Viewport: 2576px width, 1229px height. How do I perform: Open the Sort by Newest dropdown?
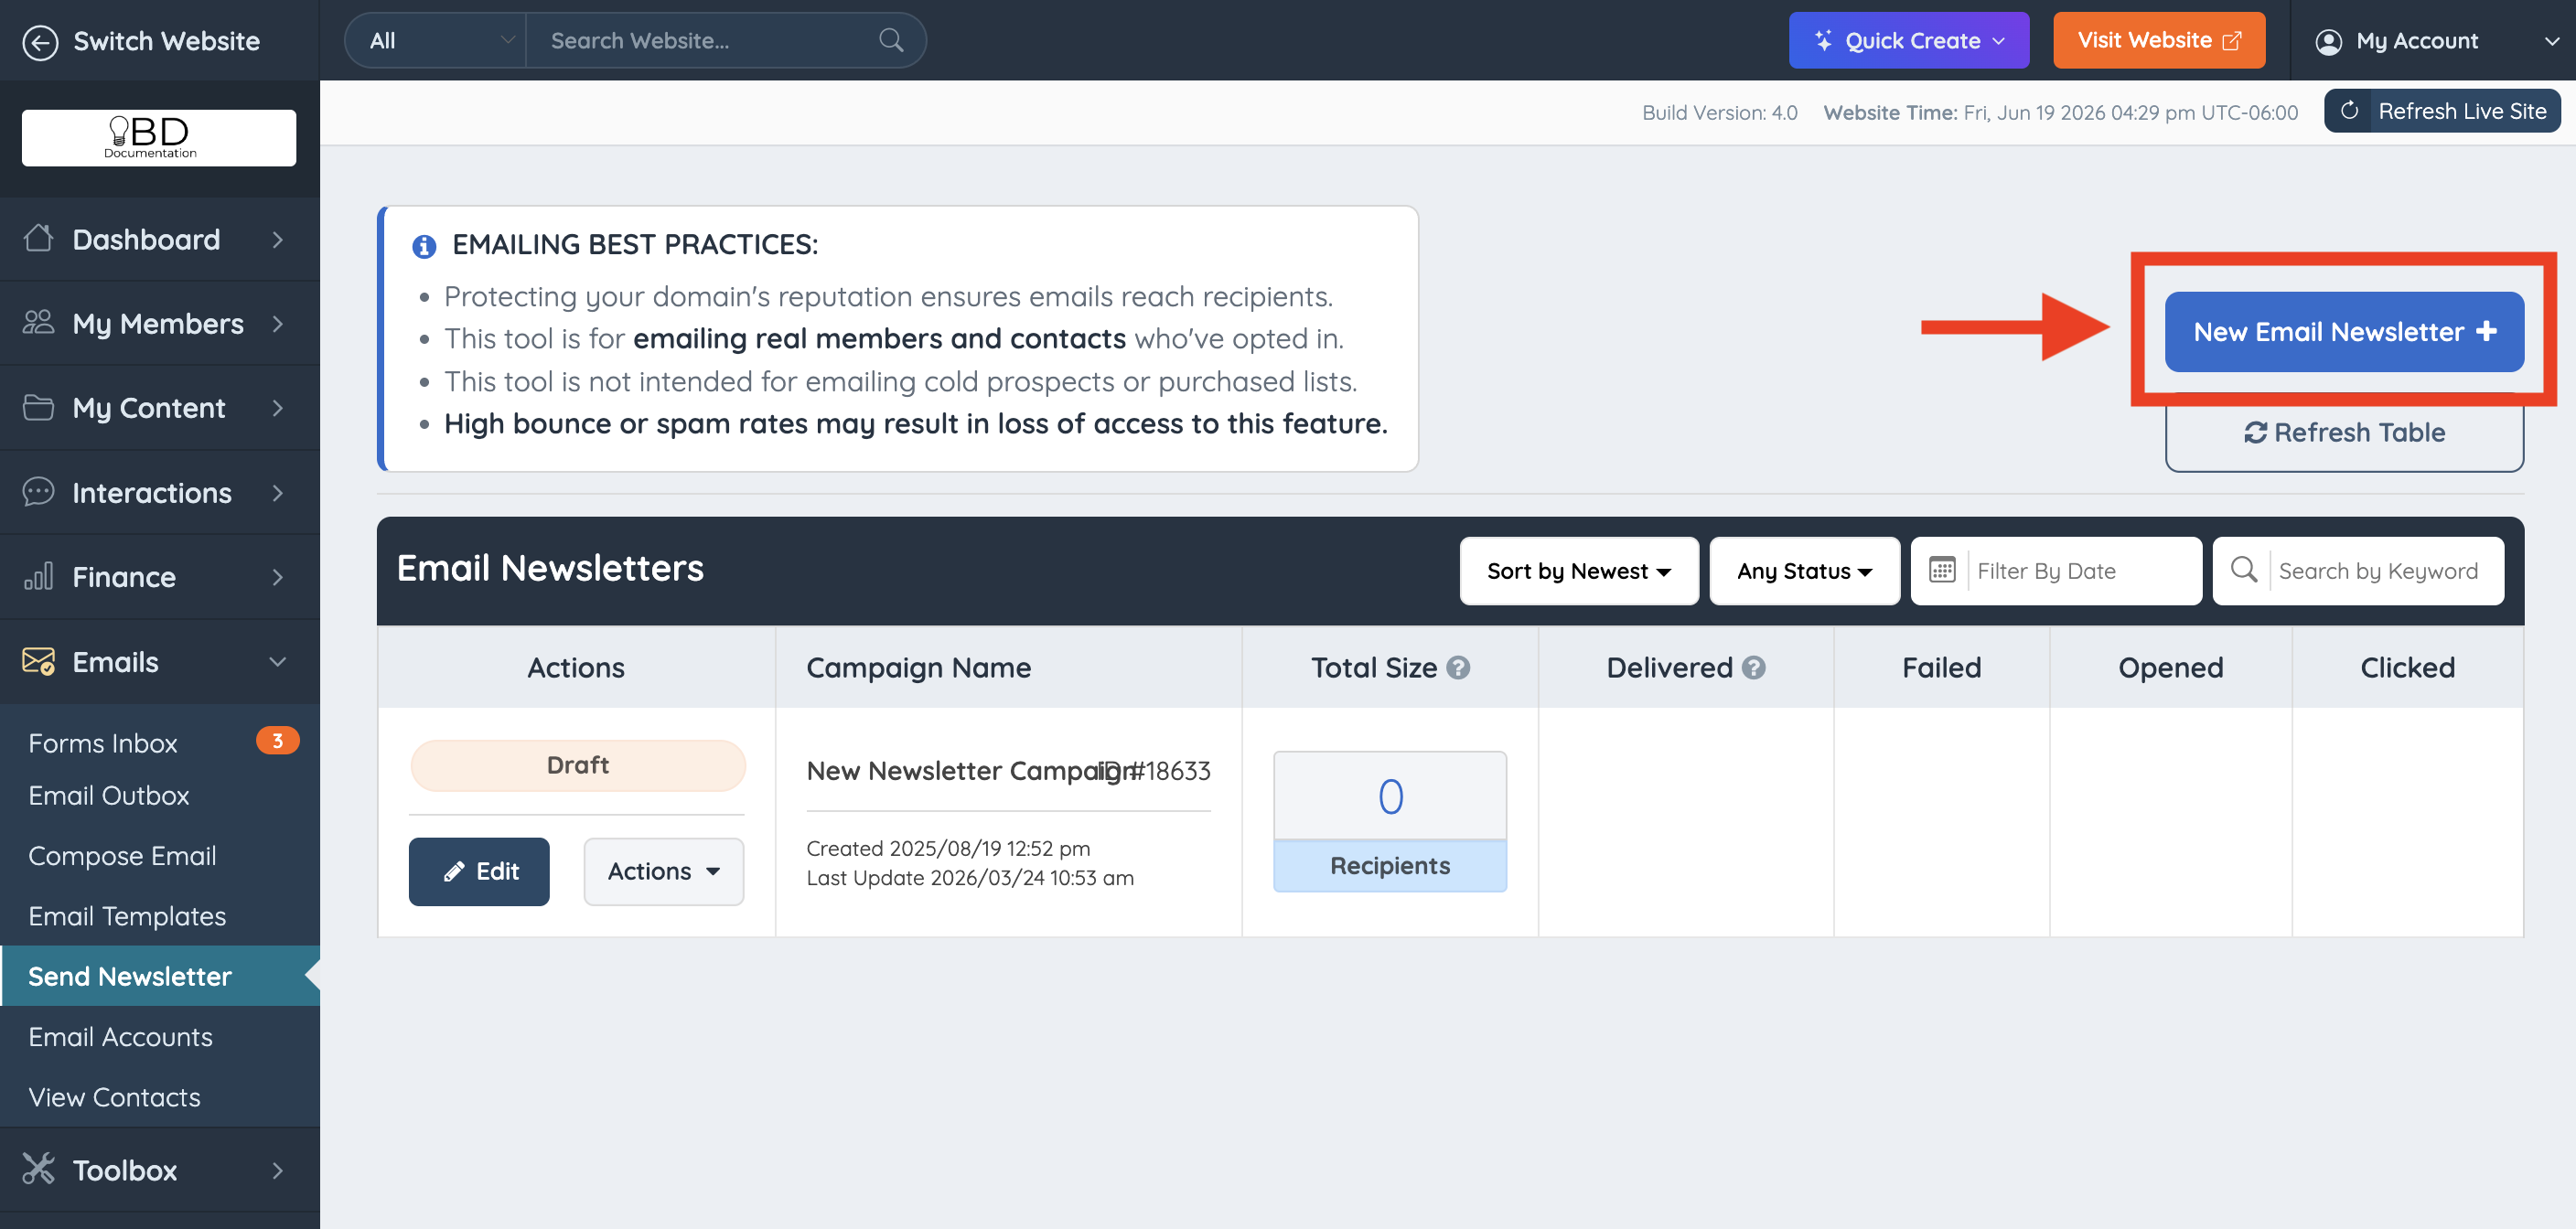(x=1578, y=570)
